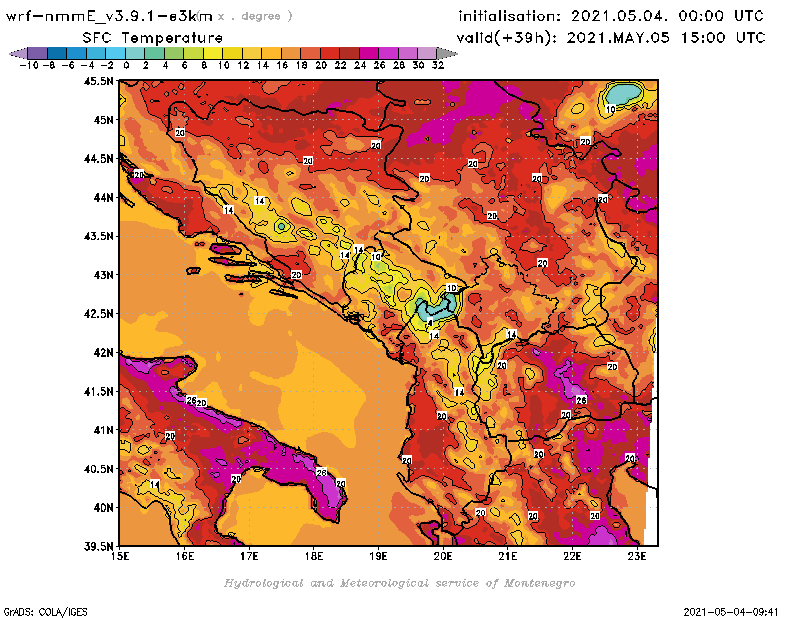Click the dark blue -8 to -6 colorbar swatch
This screenshot has width=800, height=618.
coord(57,53)
